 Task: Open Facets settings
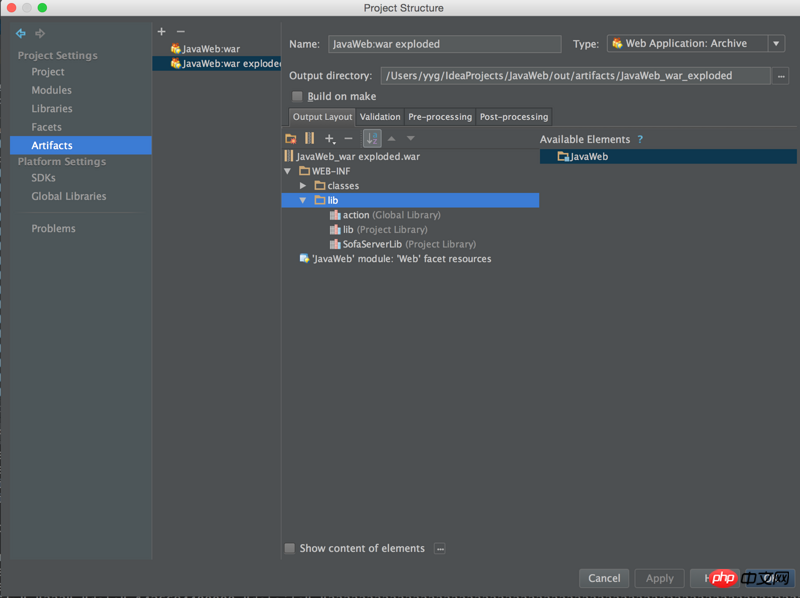click(x=46, y=127)
